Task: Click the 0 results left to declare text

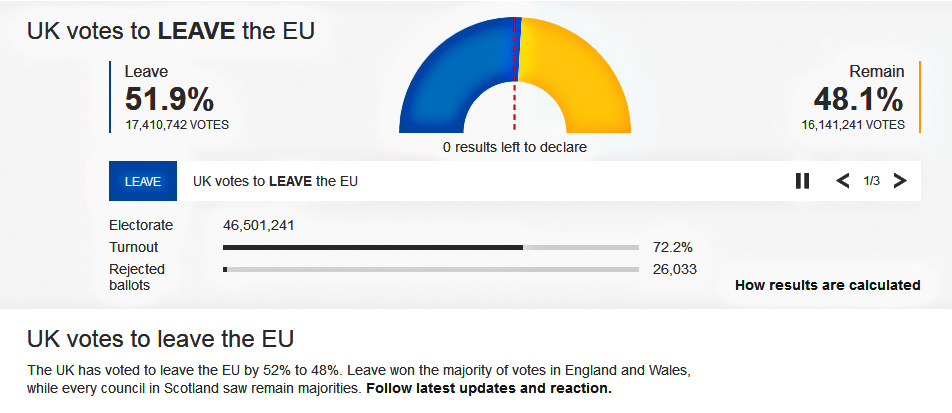Action: 515,147
